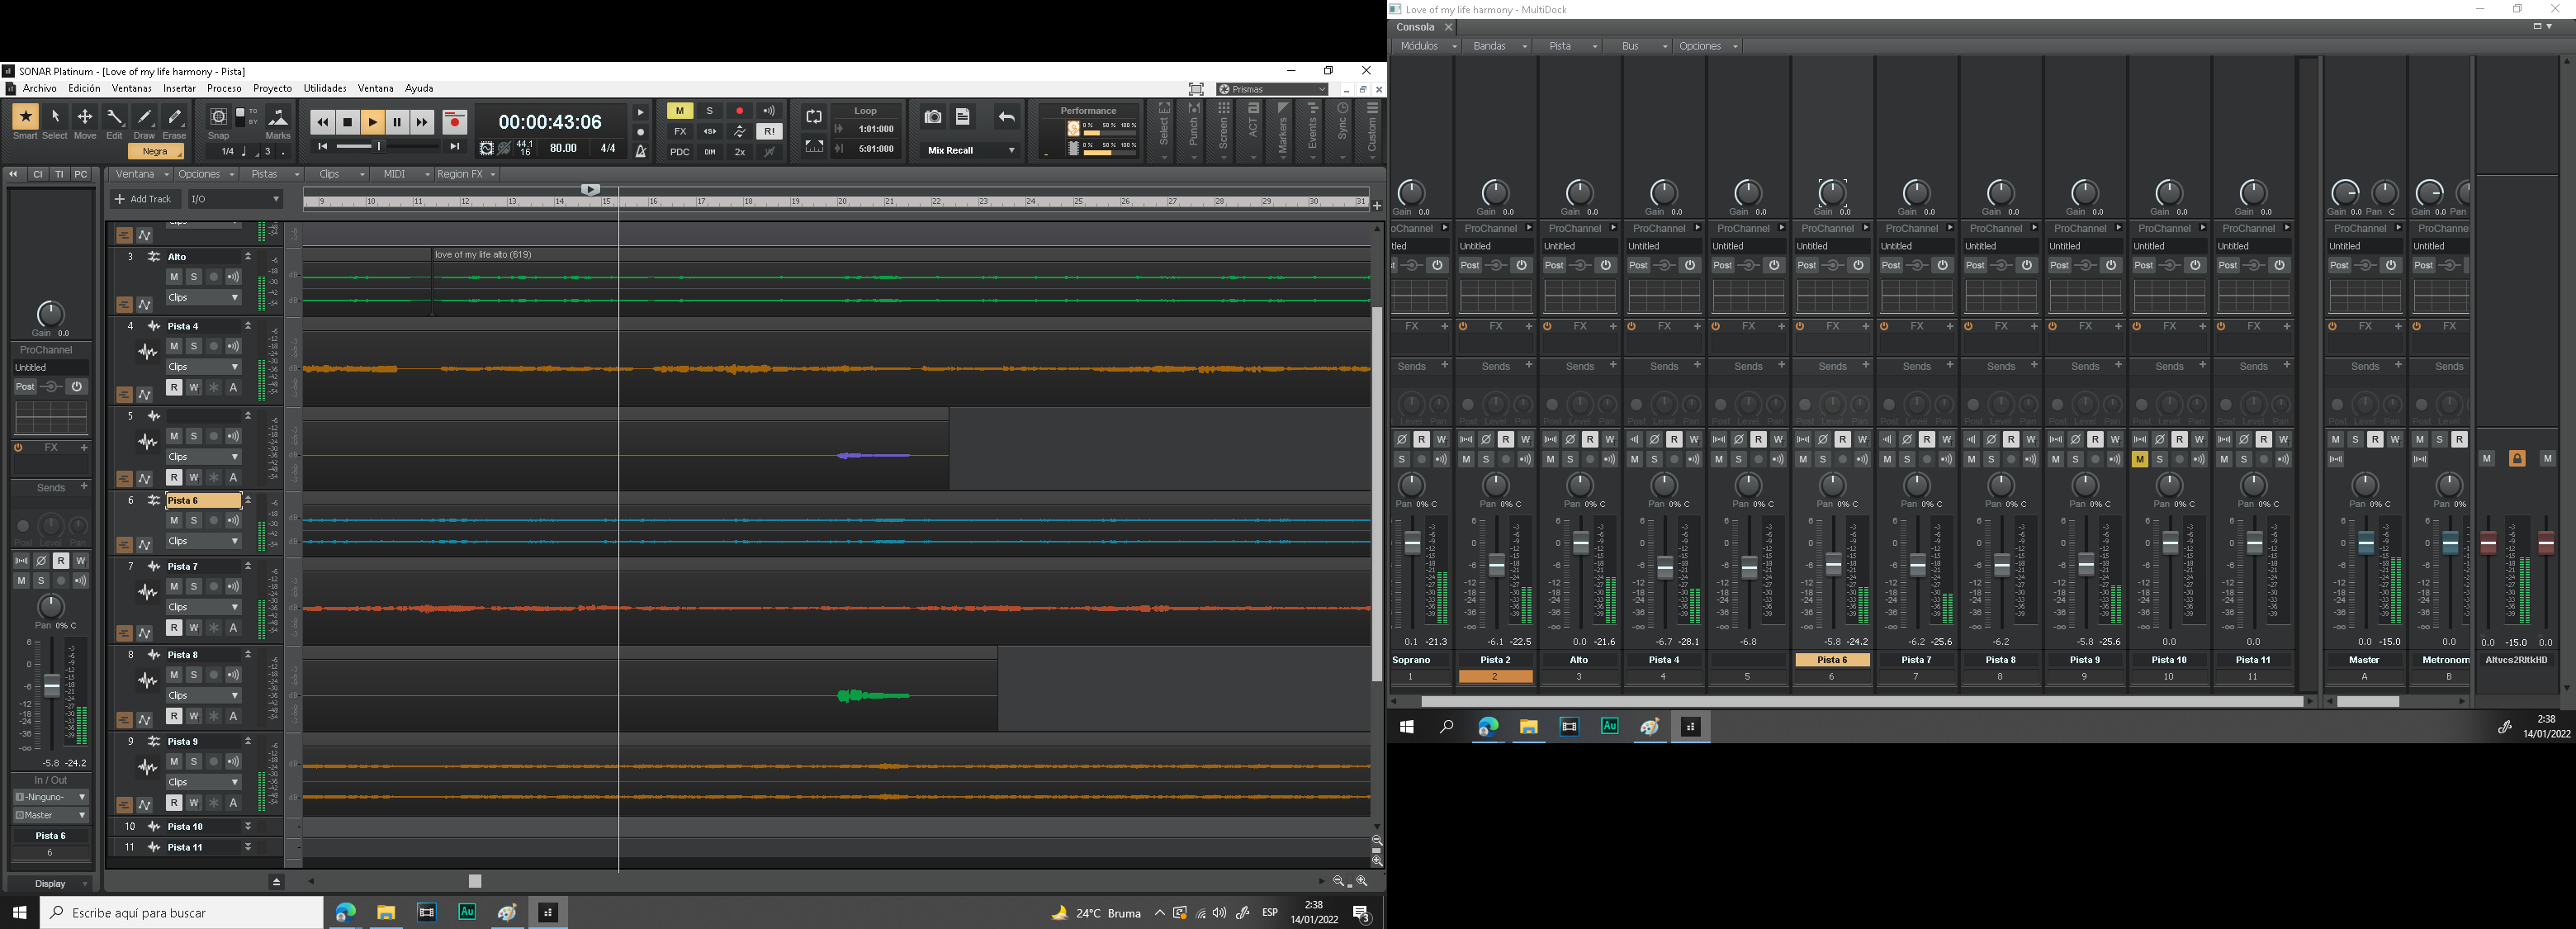
Task: Arm record on Pista 8 track
Action: pos(214,675)
